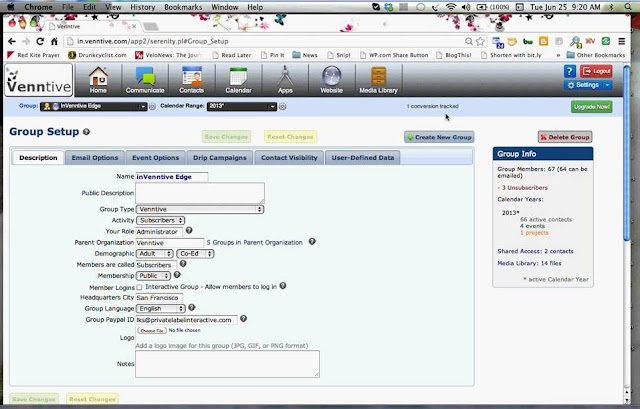Click the top Reset Changes button
This screenshot has height=409, width=640.
tap(291, 137)
